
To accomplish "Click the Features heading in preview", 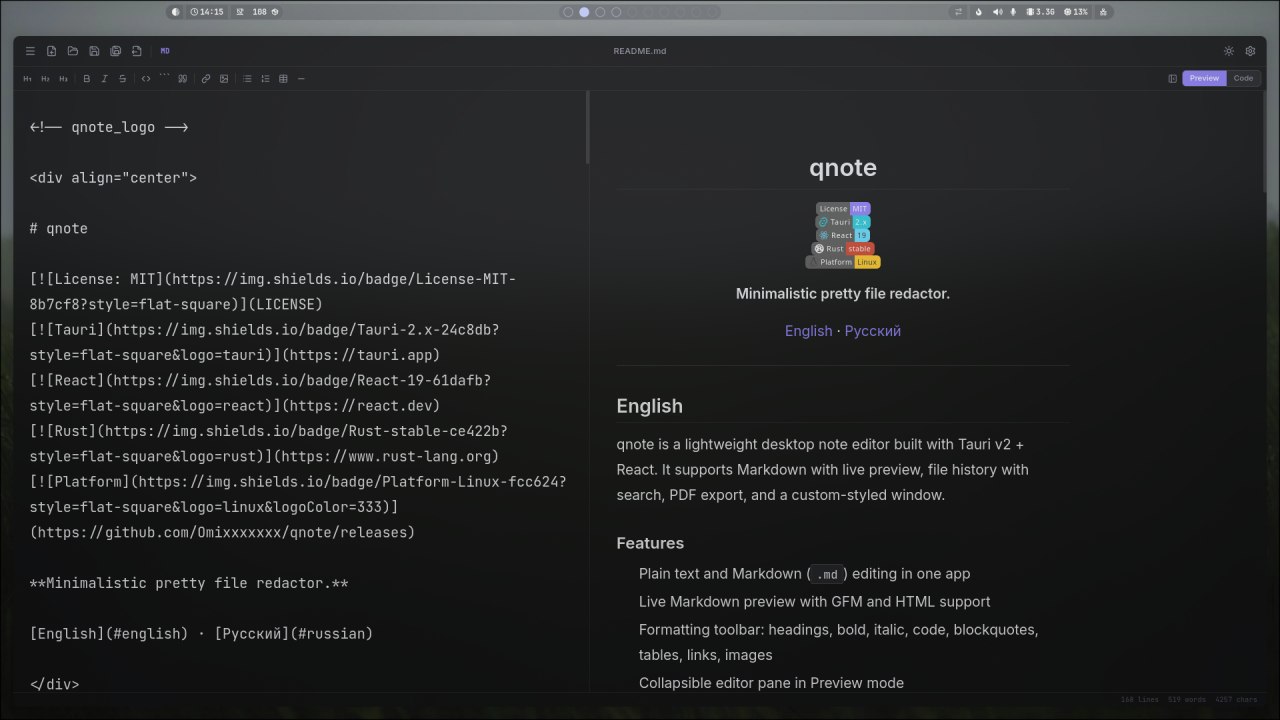I will (650, 543).
